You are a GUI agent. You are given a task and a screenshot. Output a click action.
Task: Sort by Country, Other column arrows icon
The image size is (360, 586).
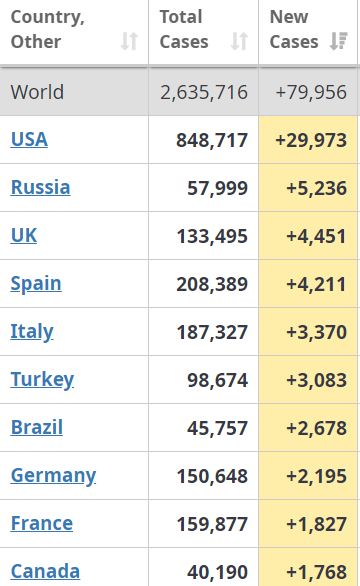click(129, 41)
